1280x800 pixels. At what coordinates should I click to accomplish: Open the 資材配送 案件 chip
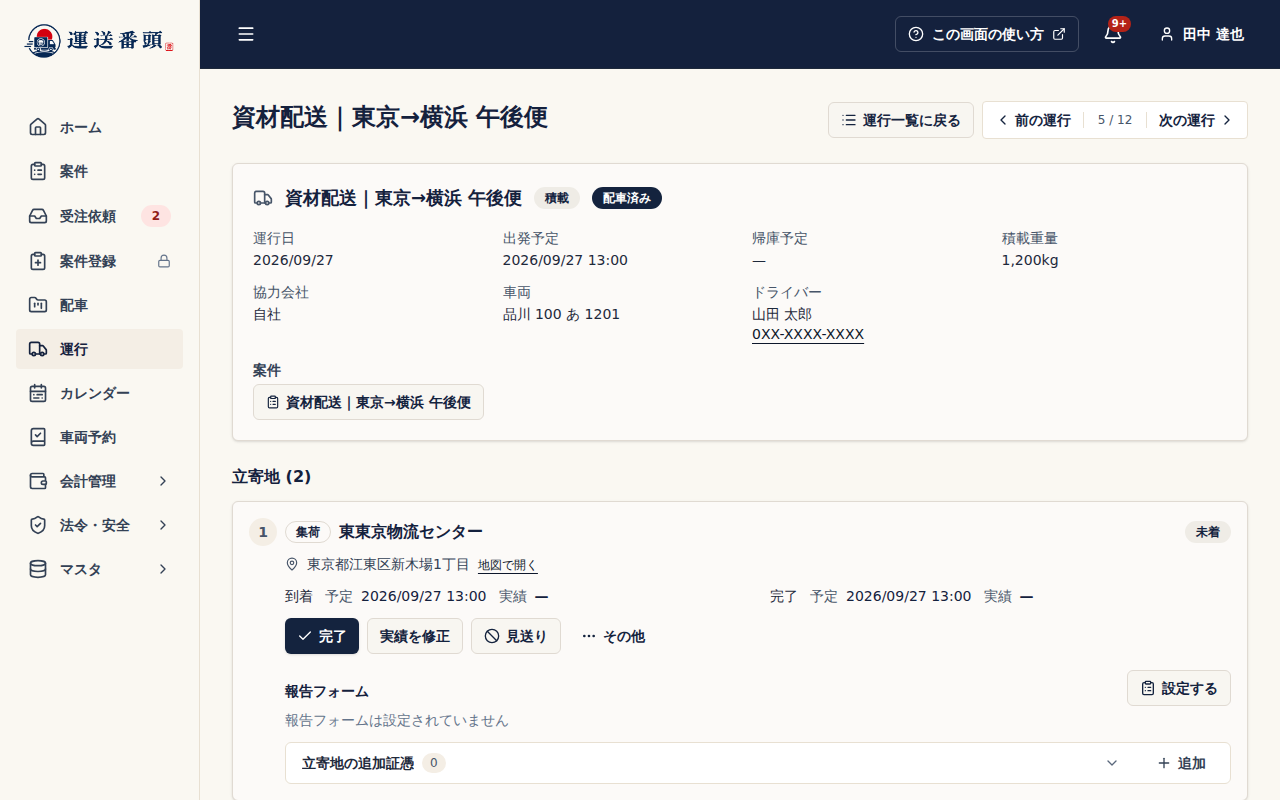(368, 402)
